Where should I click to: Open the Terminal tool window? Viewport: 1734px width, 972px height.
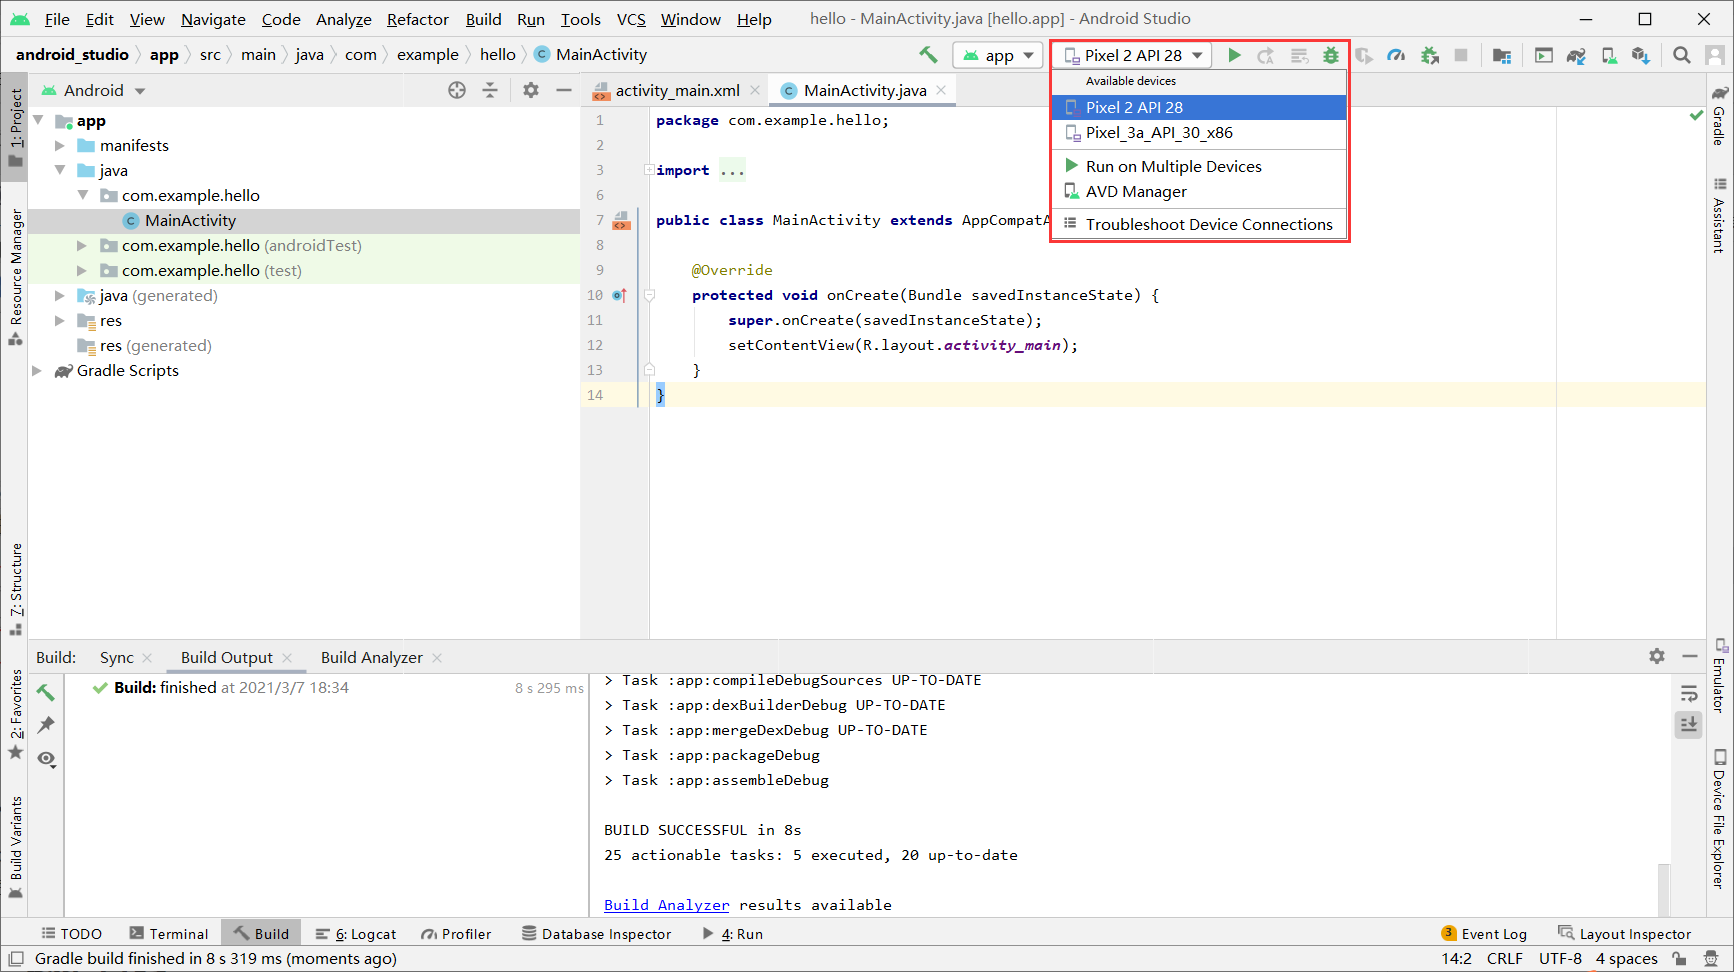(168, 934)
